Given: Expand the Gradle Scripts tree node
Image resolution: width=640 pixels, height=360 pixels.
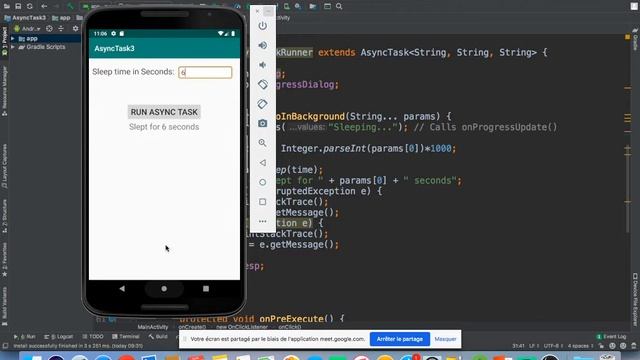Looking at the screenshot, I should click(x=13, y=47).
